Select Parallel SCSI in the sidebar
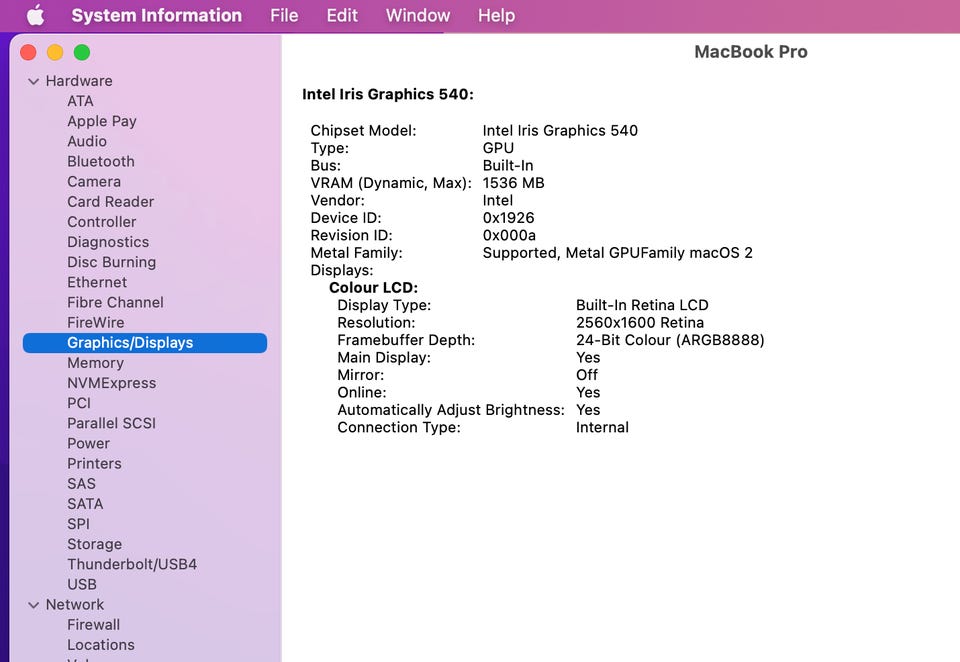Screen dimensions: 960x662 [111, 424]
